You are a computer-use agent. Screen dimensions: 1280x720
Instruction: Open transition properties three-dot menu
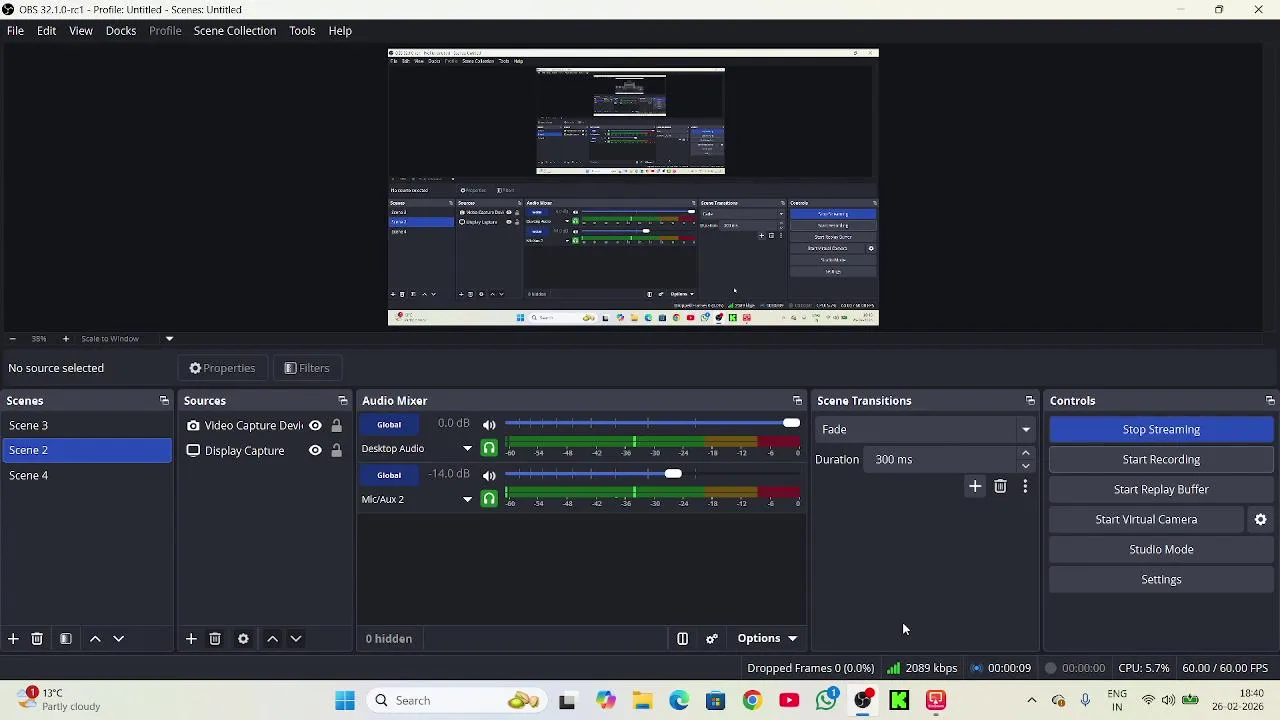pyautogui.click(x=1025, y=486)
